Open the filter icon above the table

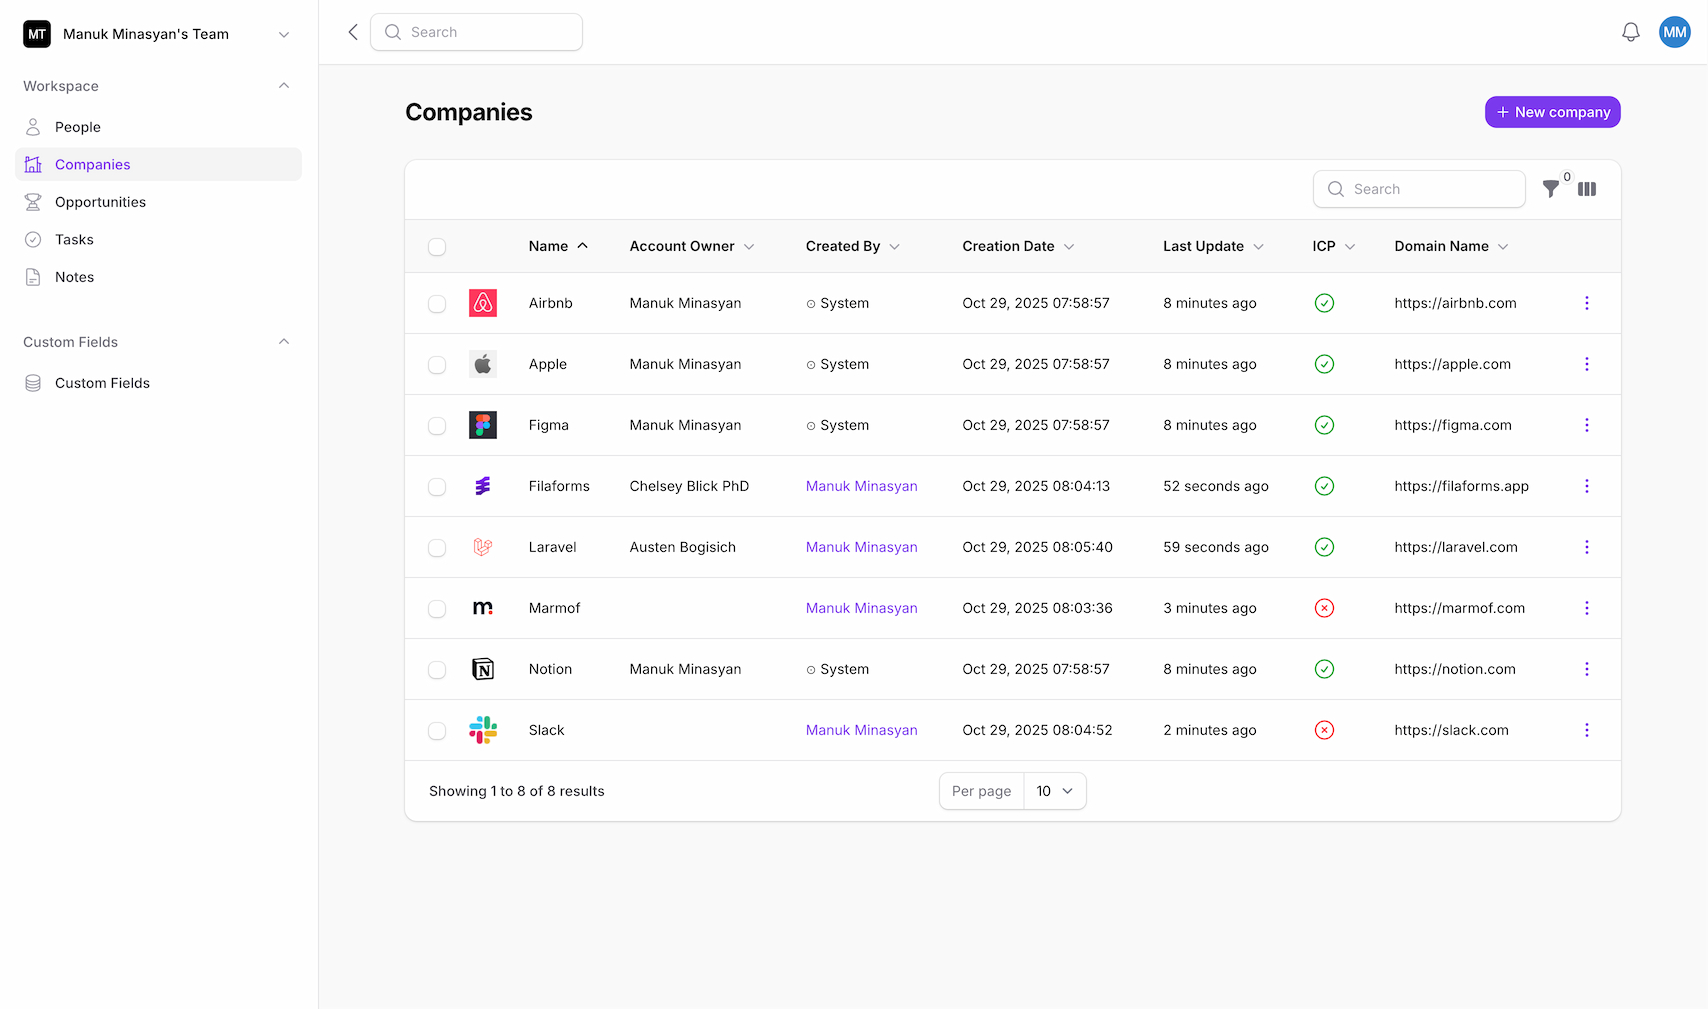(x=1553, y=188)
